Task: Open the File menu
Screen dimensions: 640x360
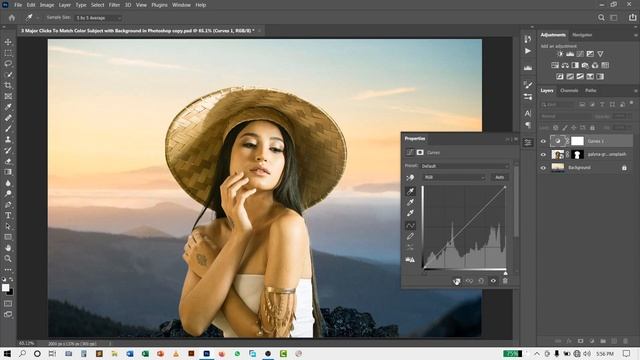Action: point(18,5)
